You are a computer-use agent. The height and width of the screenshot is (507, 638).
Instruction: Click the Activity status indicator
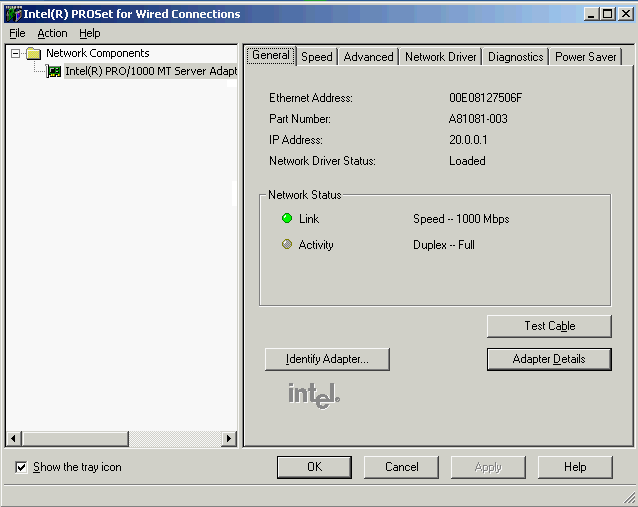[x=287, y=244]
